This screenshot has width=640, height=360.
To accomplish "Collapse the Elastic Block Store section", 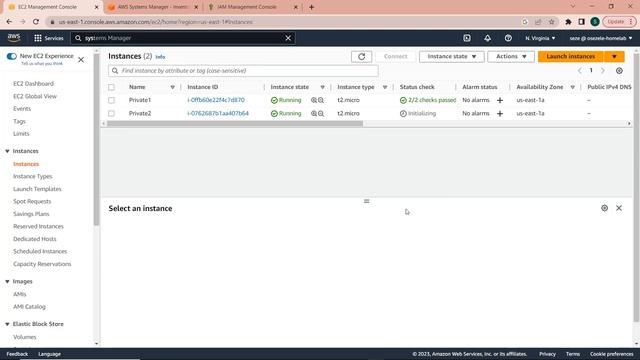I will 7,324.
